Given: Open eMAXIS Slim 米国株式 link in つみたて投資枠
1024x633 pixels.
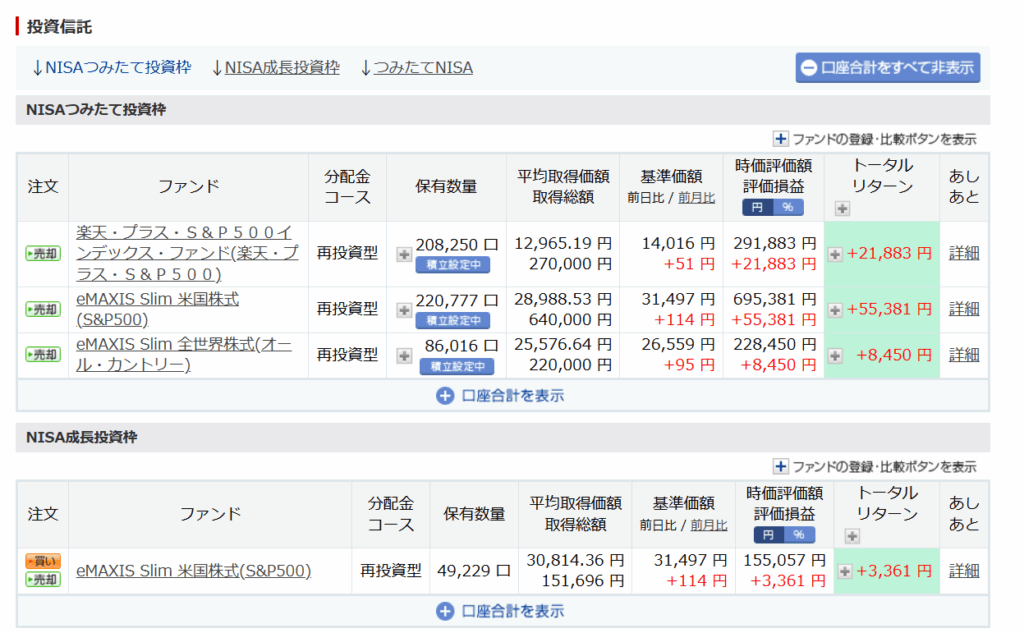Looking at the screenshot, I should click(x=157, y=309).
